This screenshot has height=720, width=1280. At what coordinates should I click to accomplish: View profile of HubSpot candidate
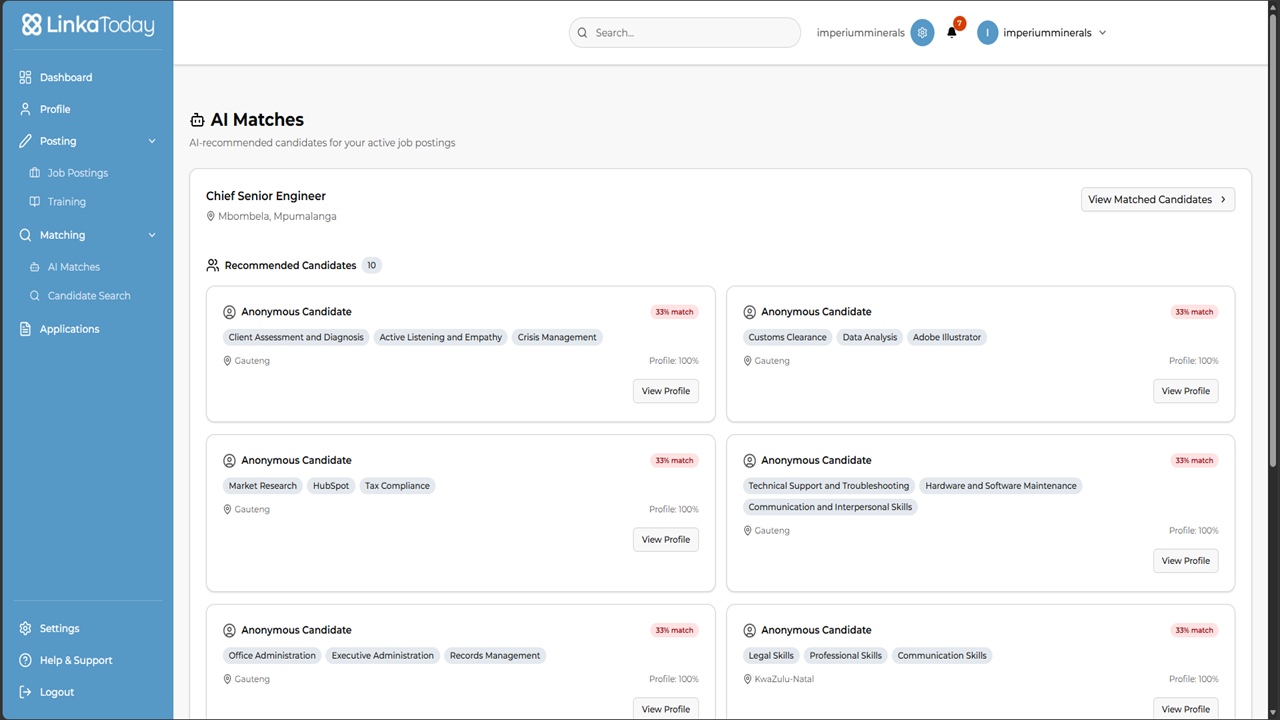(x=666, y=540)
